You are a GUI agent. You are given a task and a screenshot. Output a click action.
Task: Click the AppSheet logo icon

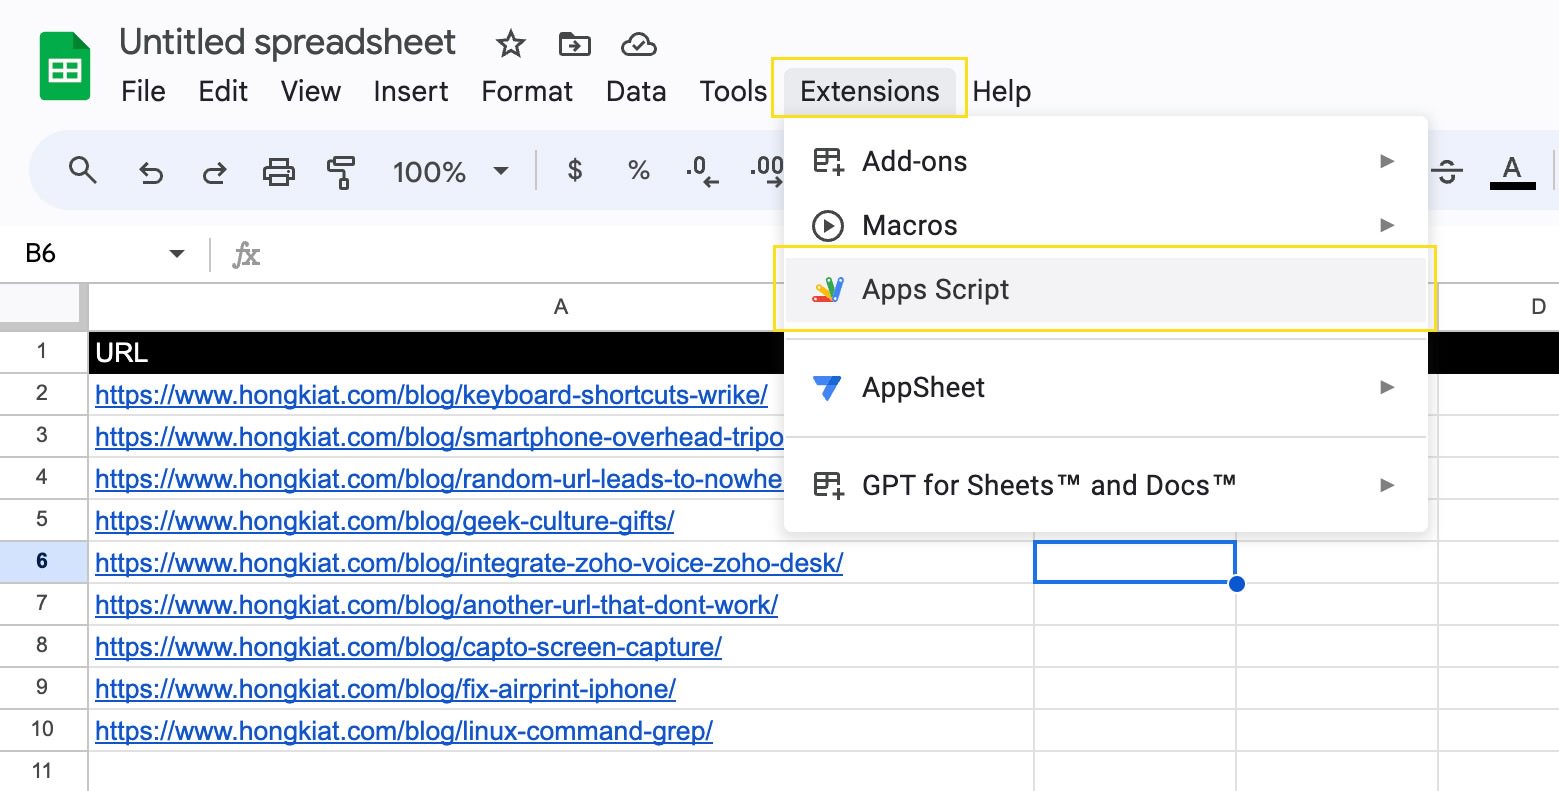click(828, 388)
